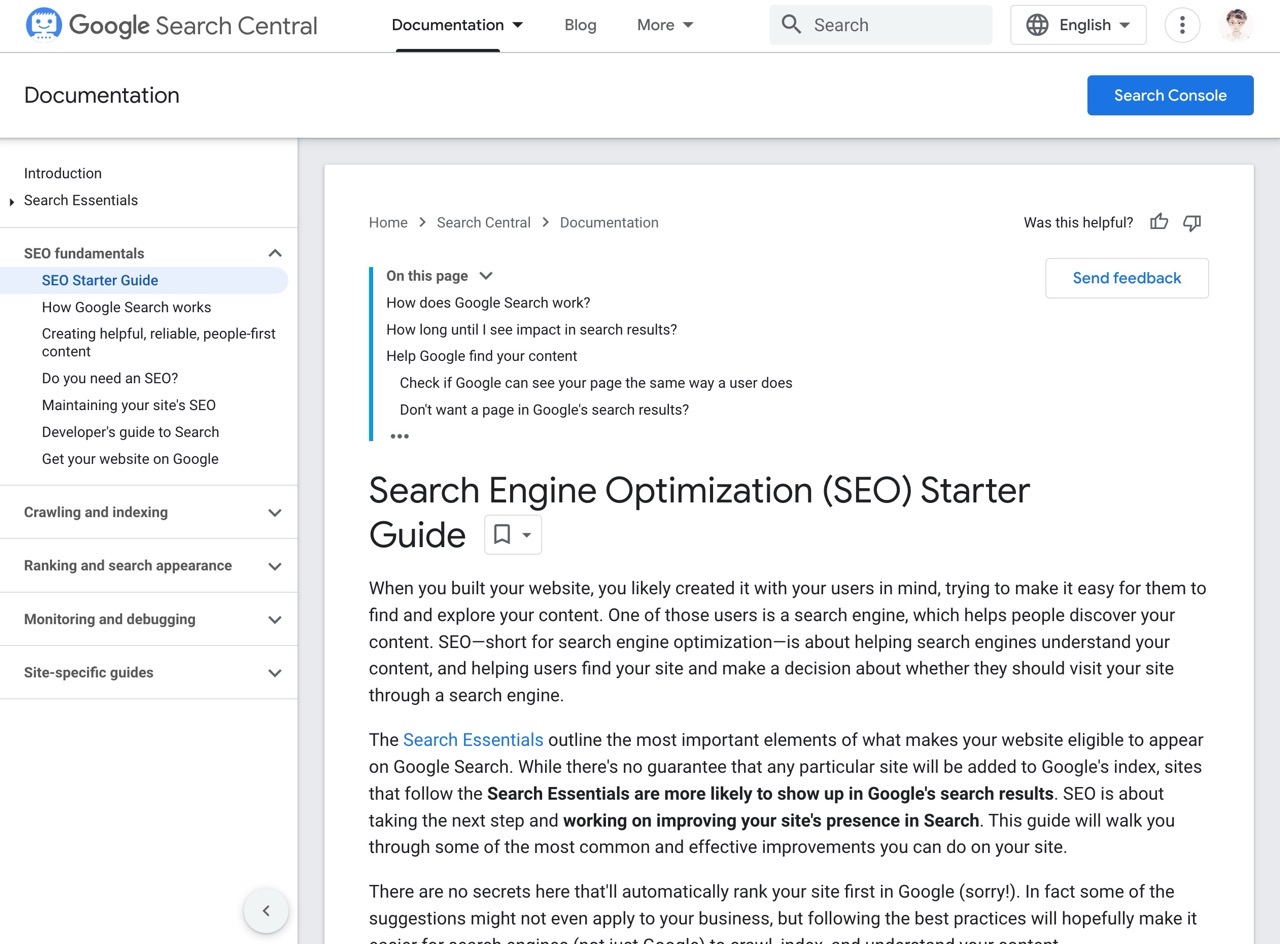
Task: Click the Search Console button
Action: 1170,95
